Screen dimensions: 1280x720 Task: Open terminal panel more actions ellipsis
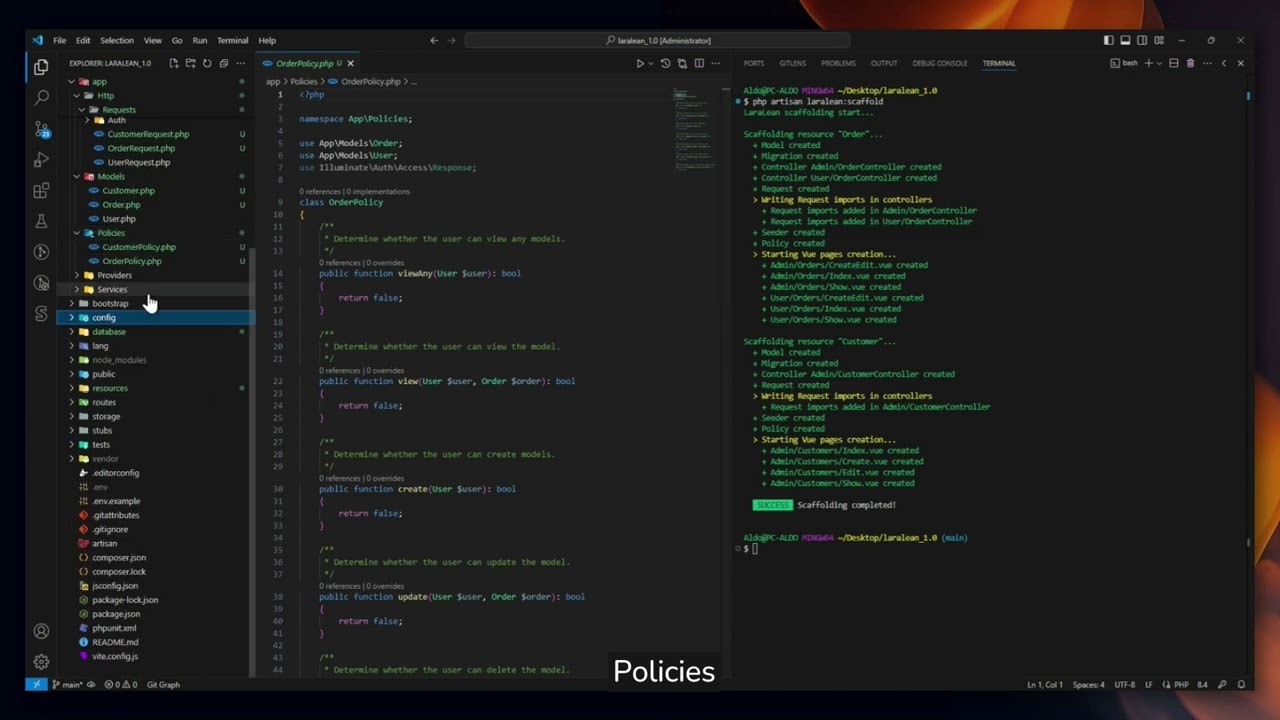(1207, 63)
